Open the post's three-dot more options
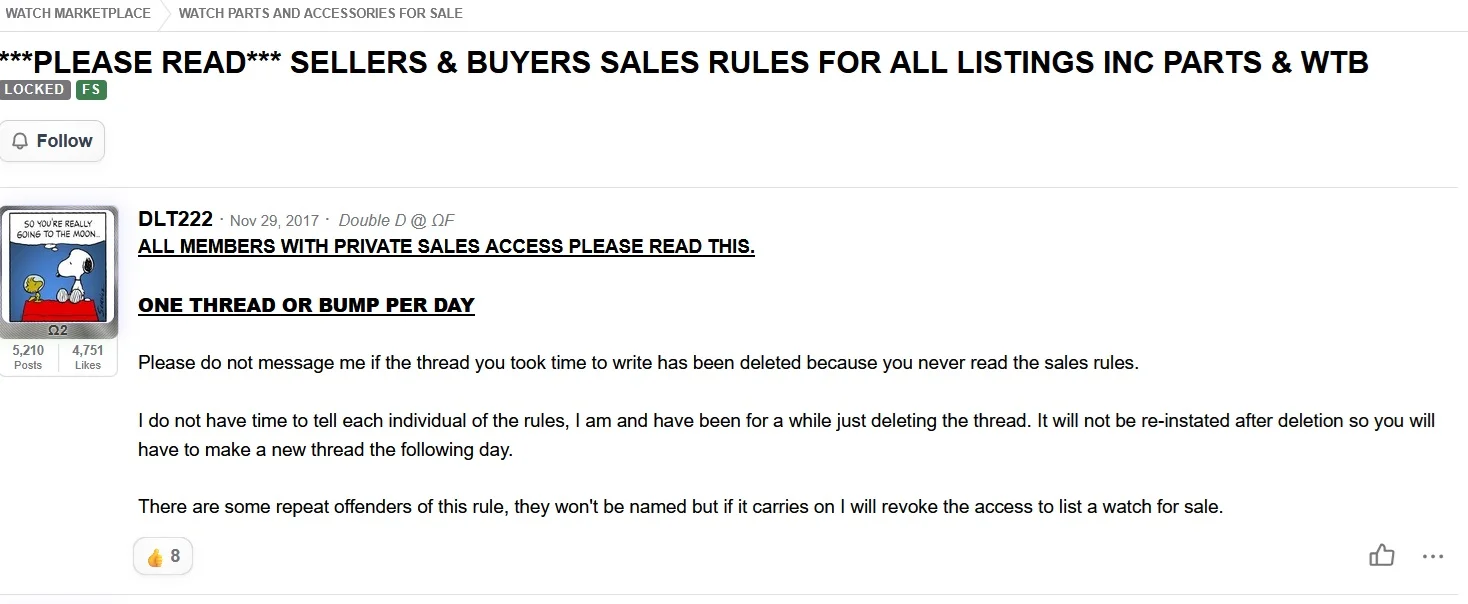 point(1432,556)
